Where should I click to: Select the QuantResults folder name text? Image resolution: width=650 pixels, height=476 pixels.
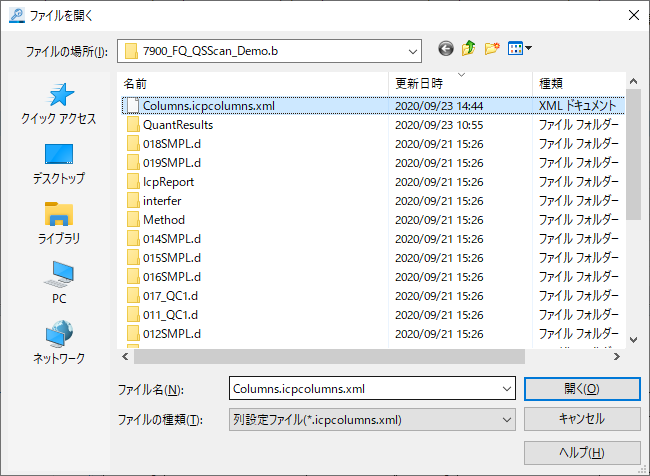(178, 125)
